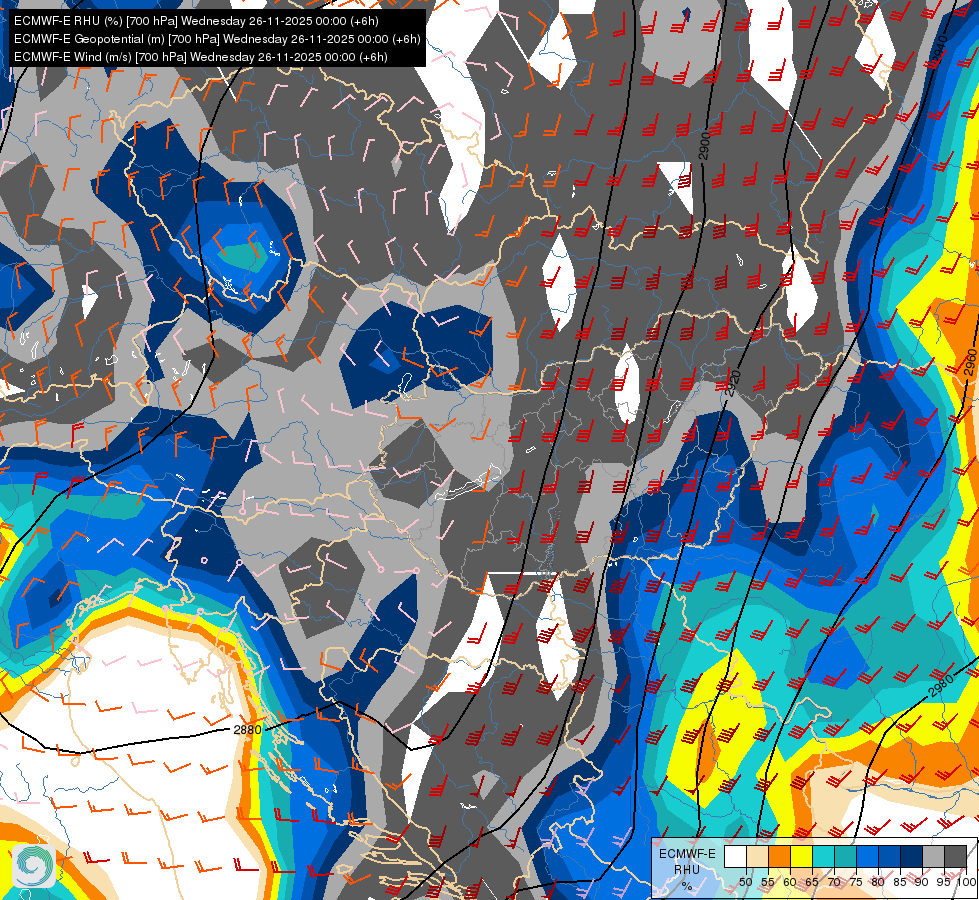Click the white below-50% legend swatch

coord(735,856)
